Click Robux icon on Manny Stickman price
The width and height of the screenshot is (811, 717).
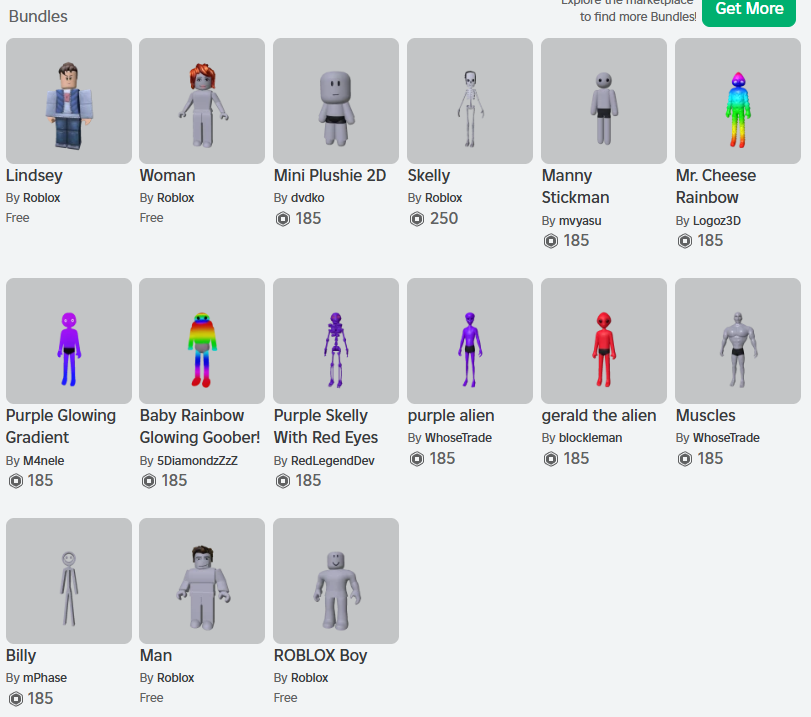point(551,242)
